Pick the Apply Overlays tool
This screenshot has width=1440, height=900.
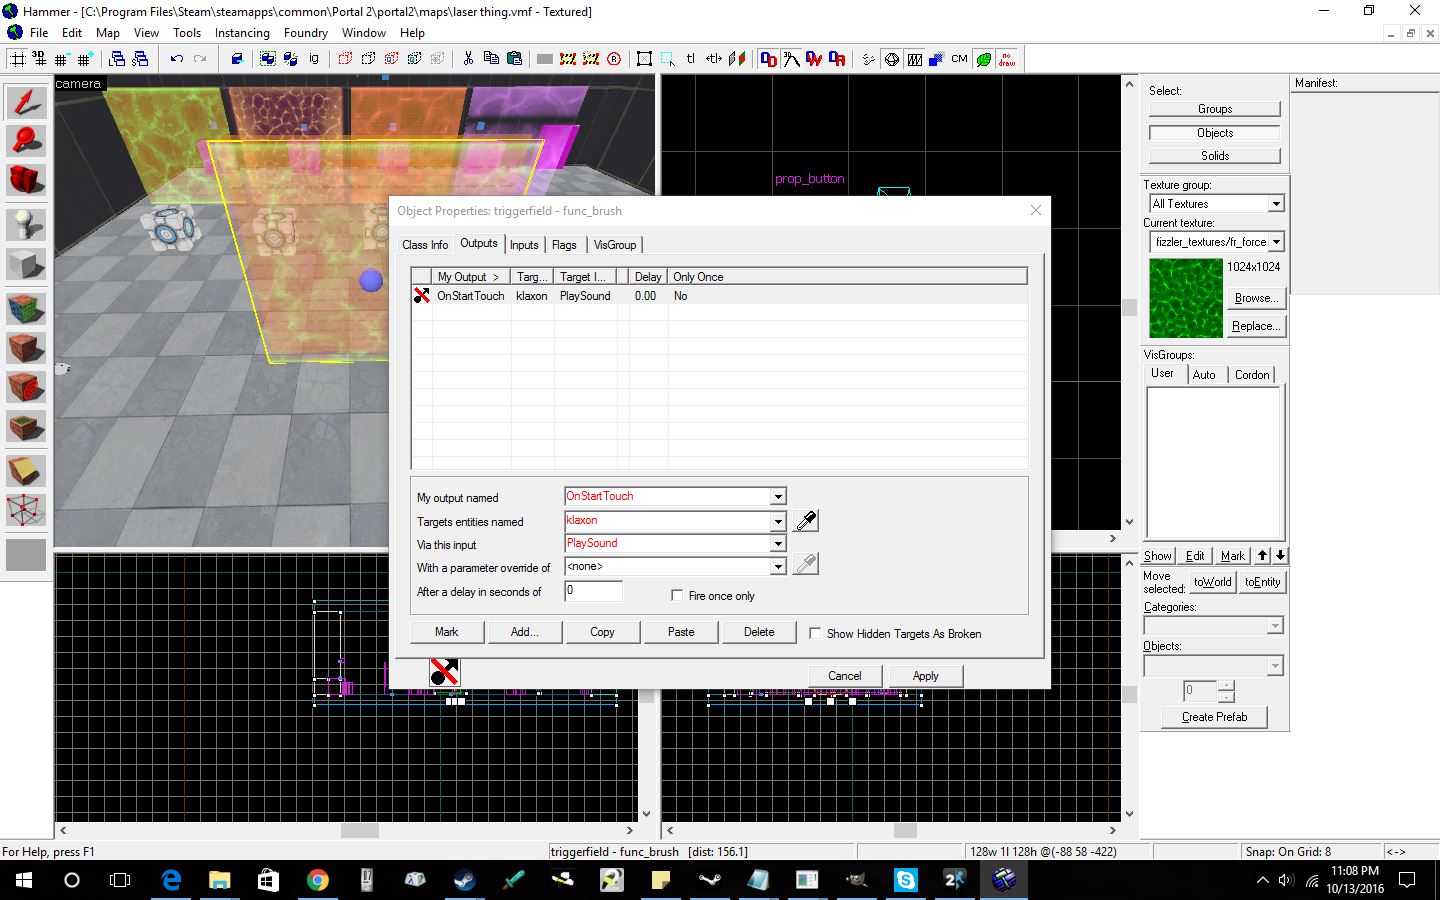pyautogui.click(x=26, y=427)
